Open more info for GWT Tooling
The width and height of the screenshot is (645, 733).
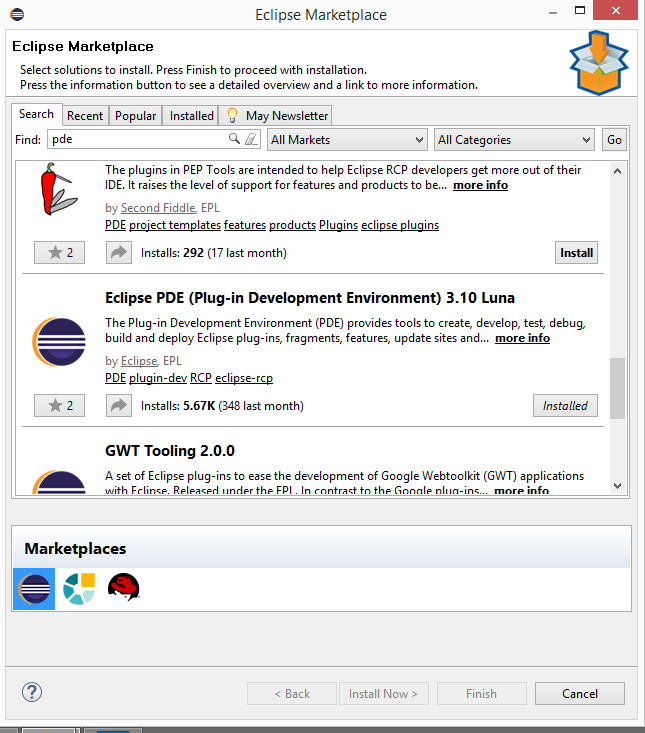pyautogui.click(x=522, y=490)
